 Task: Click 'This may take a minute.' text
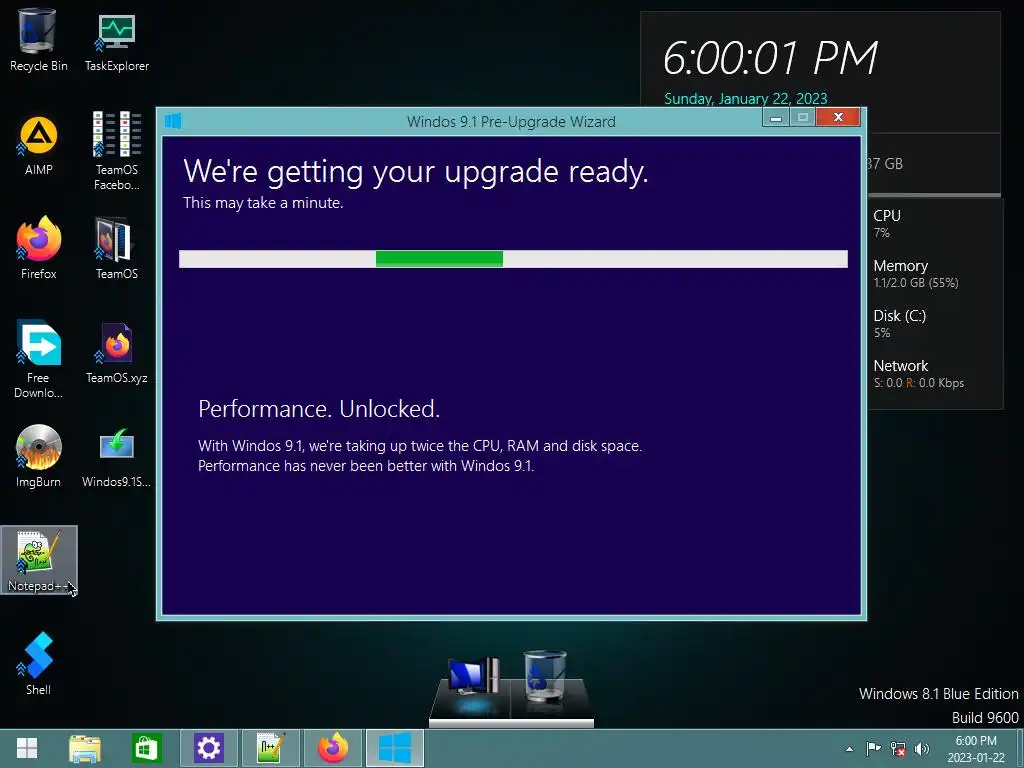click(263, 203)
